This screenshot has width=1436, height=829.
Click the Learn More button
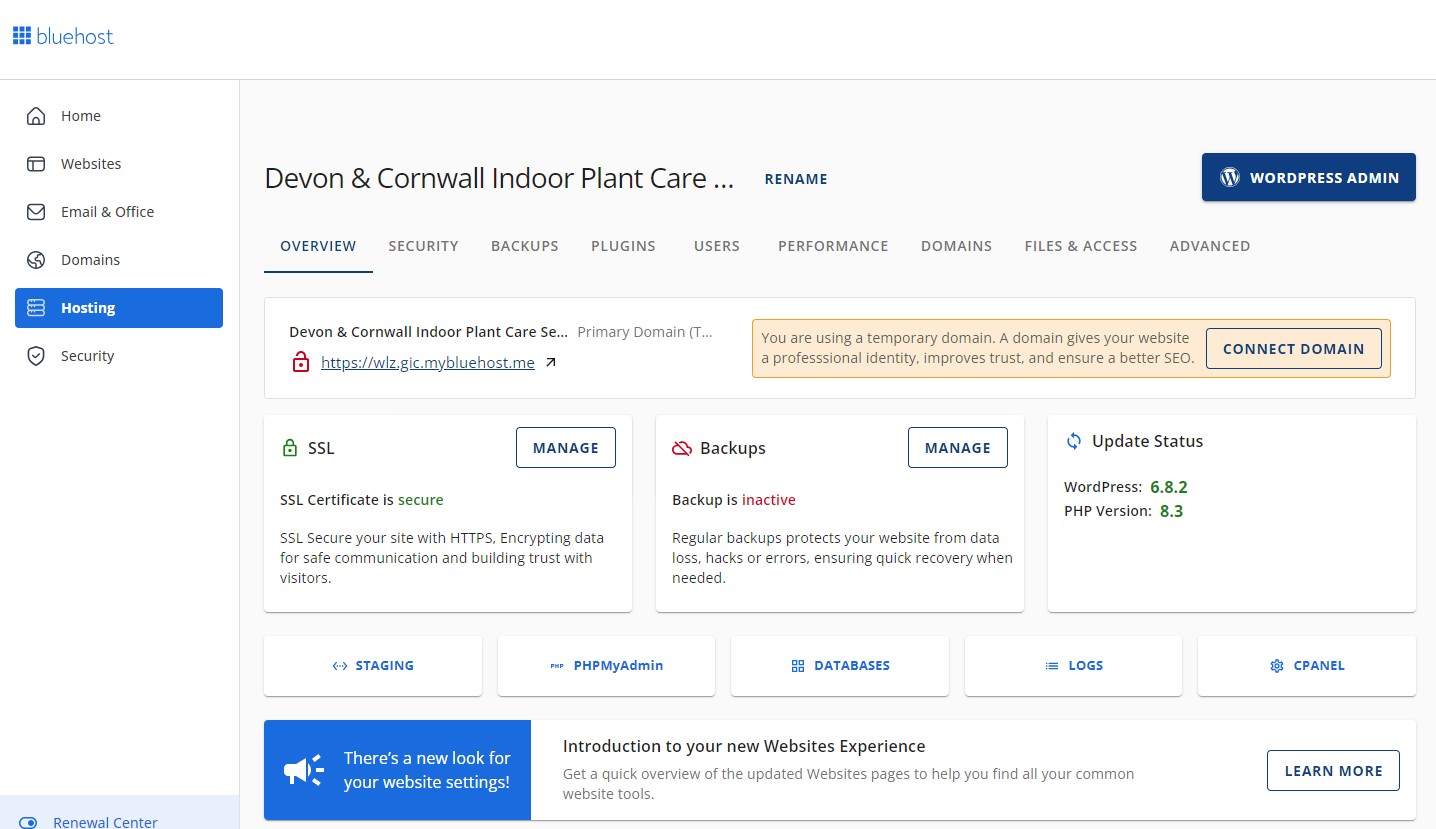[1334, 771]
